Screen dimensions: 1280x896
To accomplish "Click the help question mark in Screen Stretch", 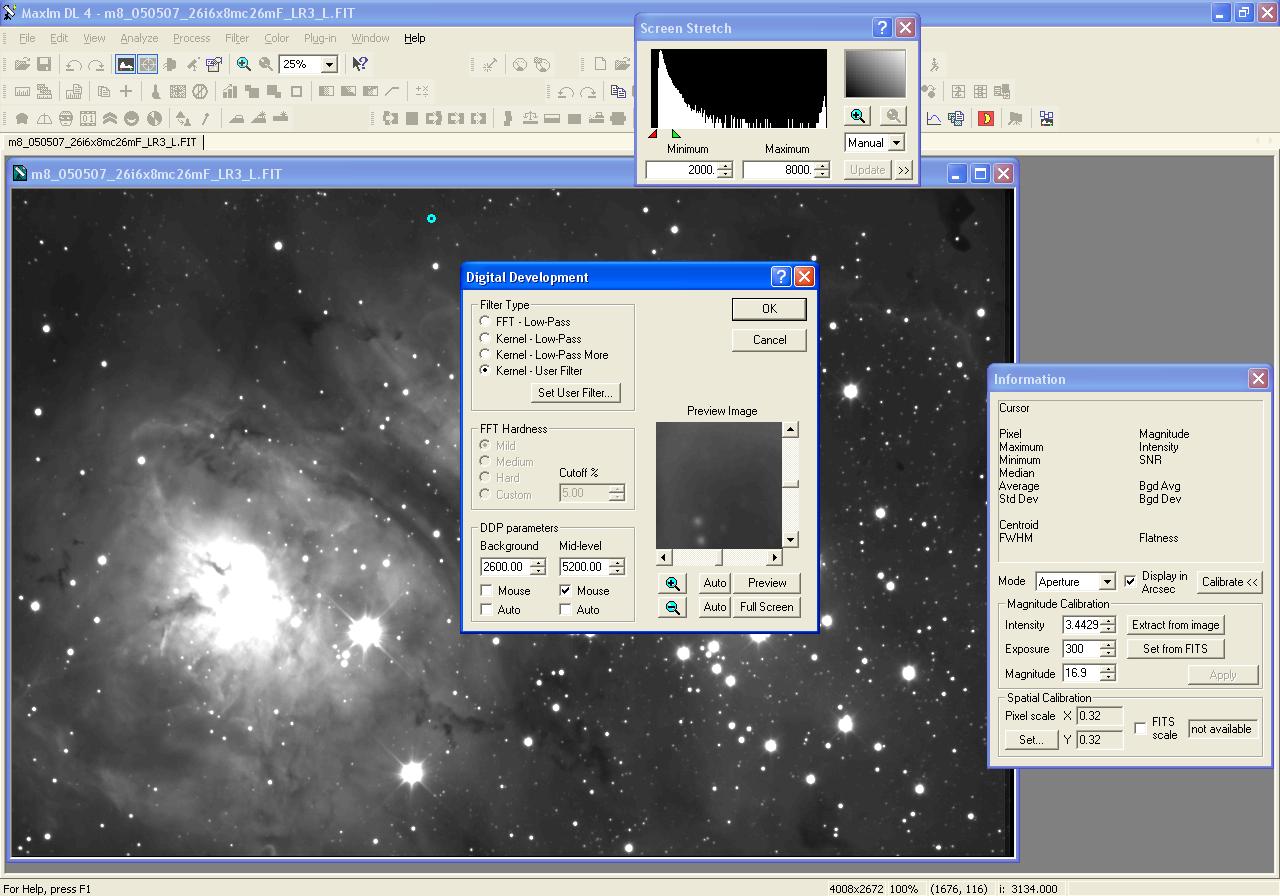I will point(882,28).
